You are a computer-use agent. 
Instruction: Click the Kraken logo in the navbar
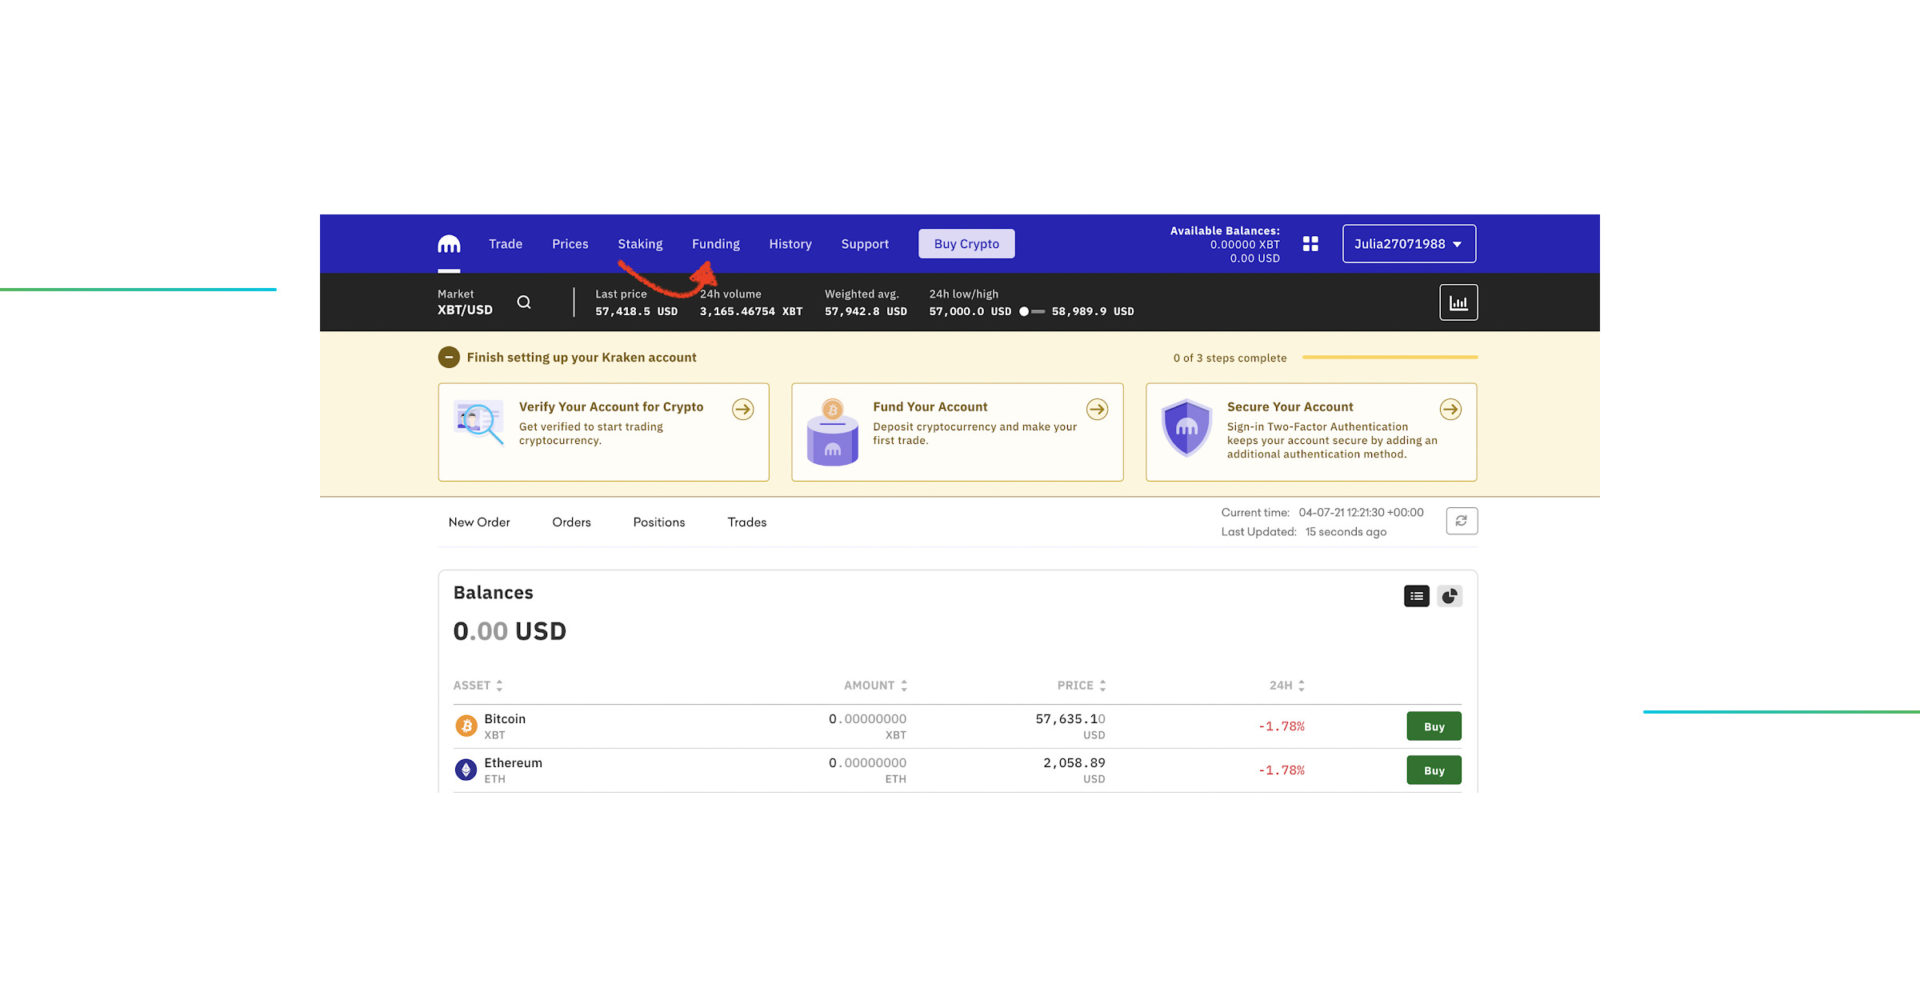[x=448, y=243]
